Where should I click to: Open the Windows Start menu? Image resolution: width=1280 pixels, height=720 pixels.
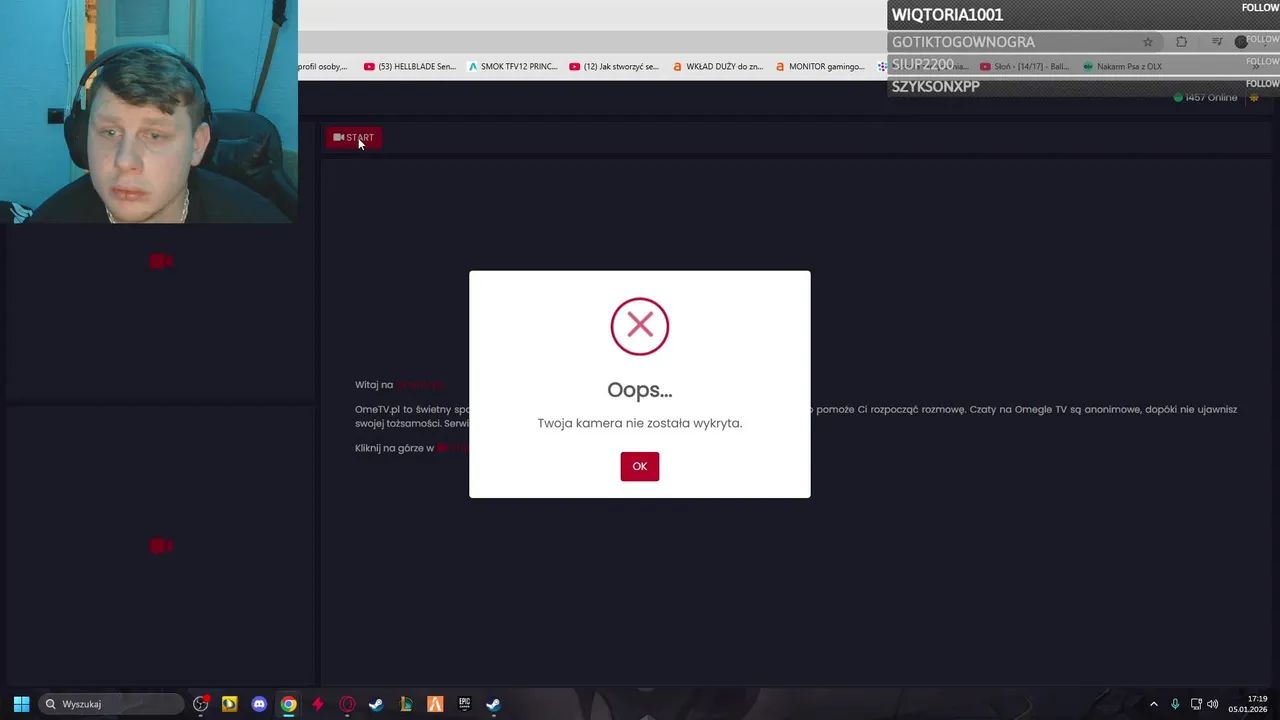21,704
